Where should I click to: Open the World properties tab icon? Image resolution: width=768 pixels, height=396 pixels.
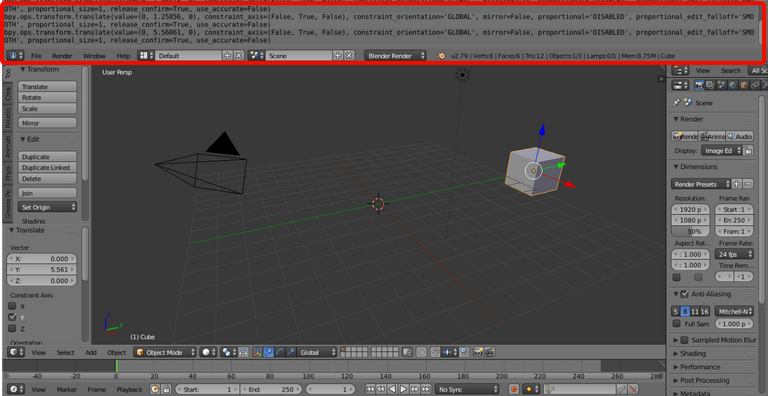(732, 85)
